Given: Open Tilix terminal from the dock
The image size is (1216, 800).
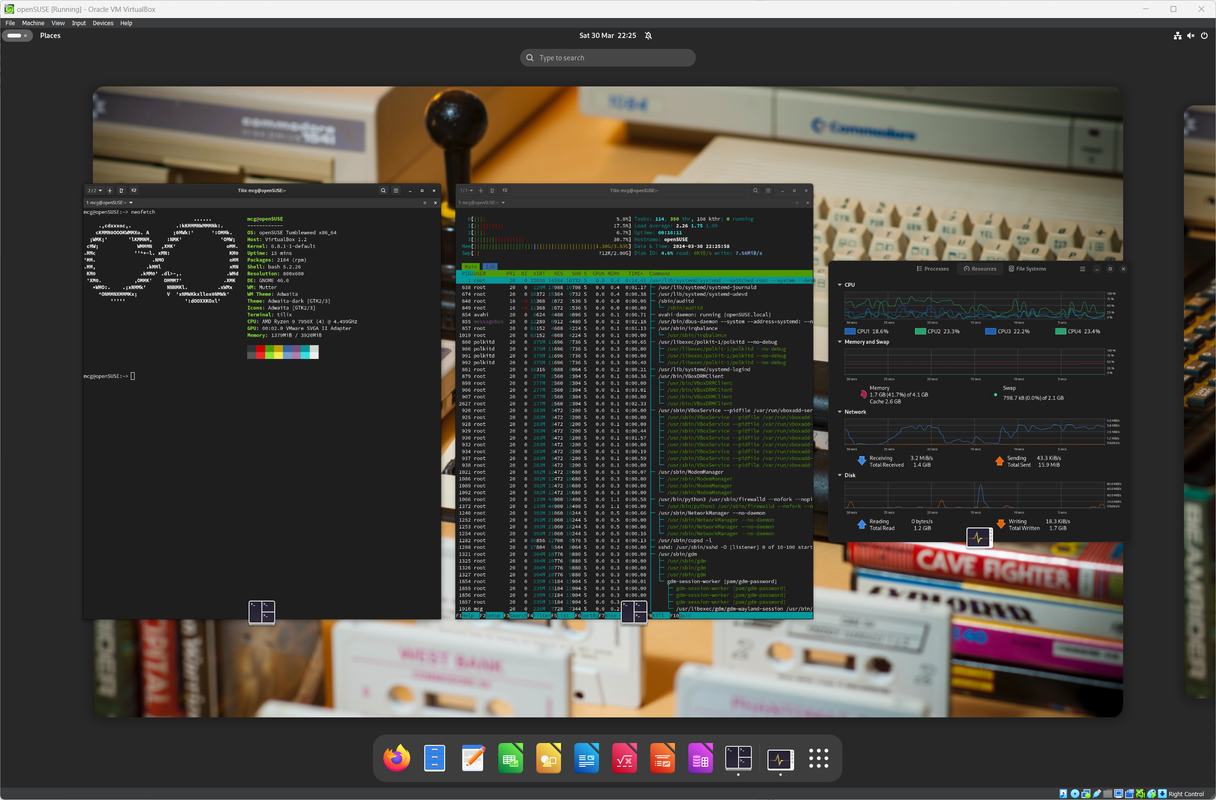Looking at the screenshot, I should pos(739,759).
